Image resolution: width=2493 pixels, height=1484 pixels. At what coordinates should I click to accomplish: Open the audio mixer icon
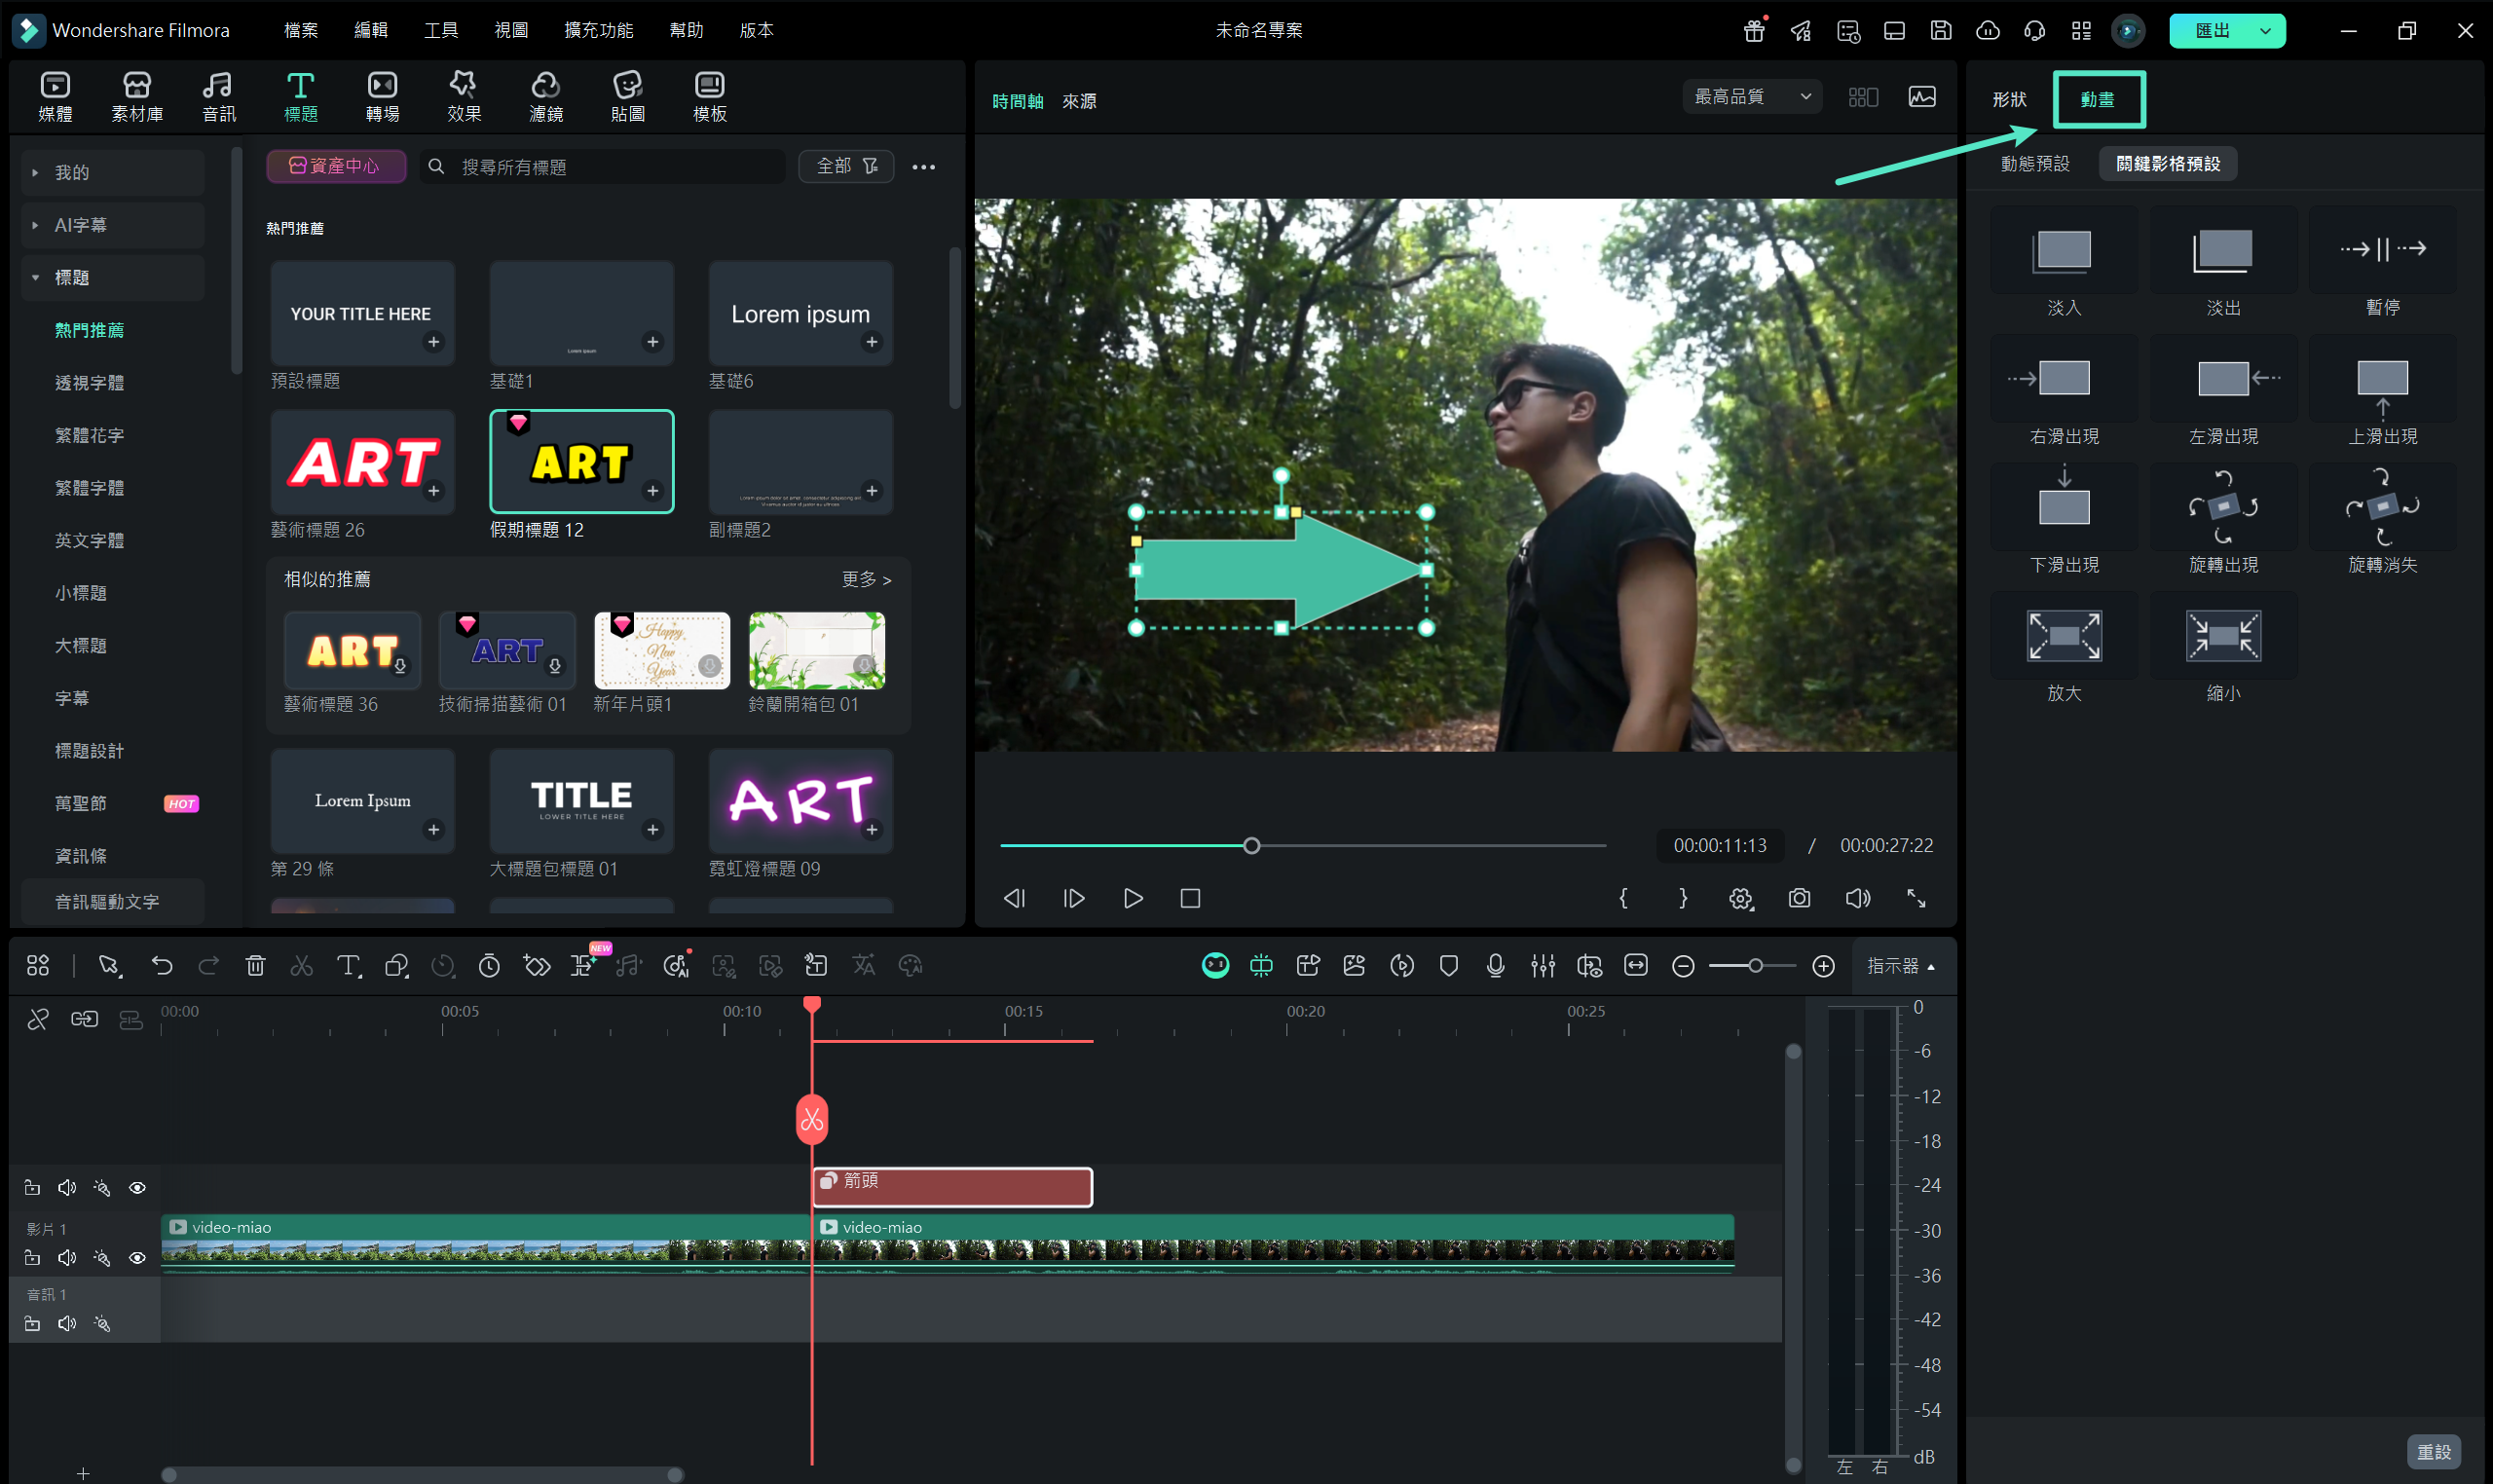click(1542, 965)
